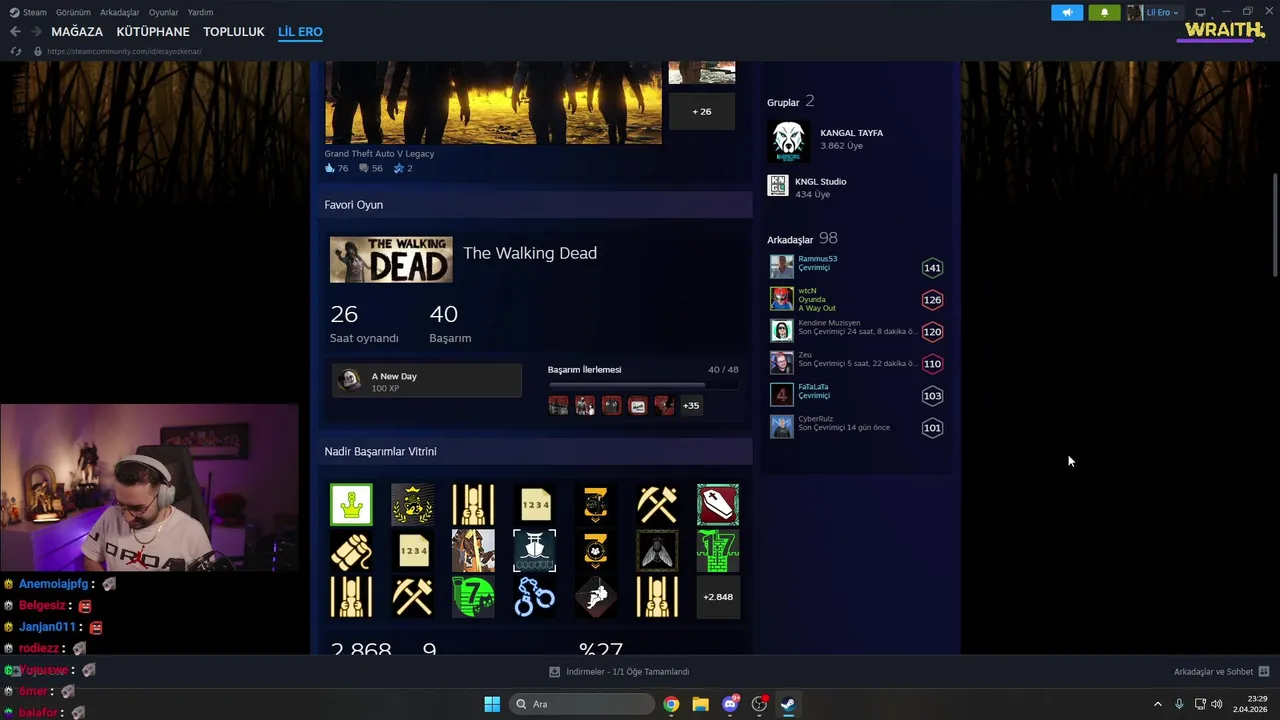Click the thumbs-up icon with 76 likes
This screenshot has height=720, width=1280.
330,168
